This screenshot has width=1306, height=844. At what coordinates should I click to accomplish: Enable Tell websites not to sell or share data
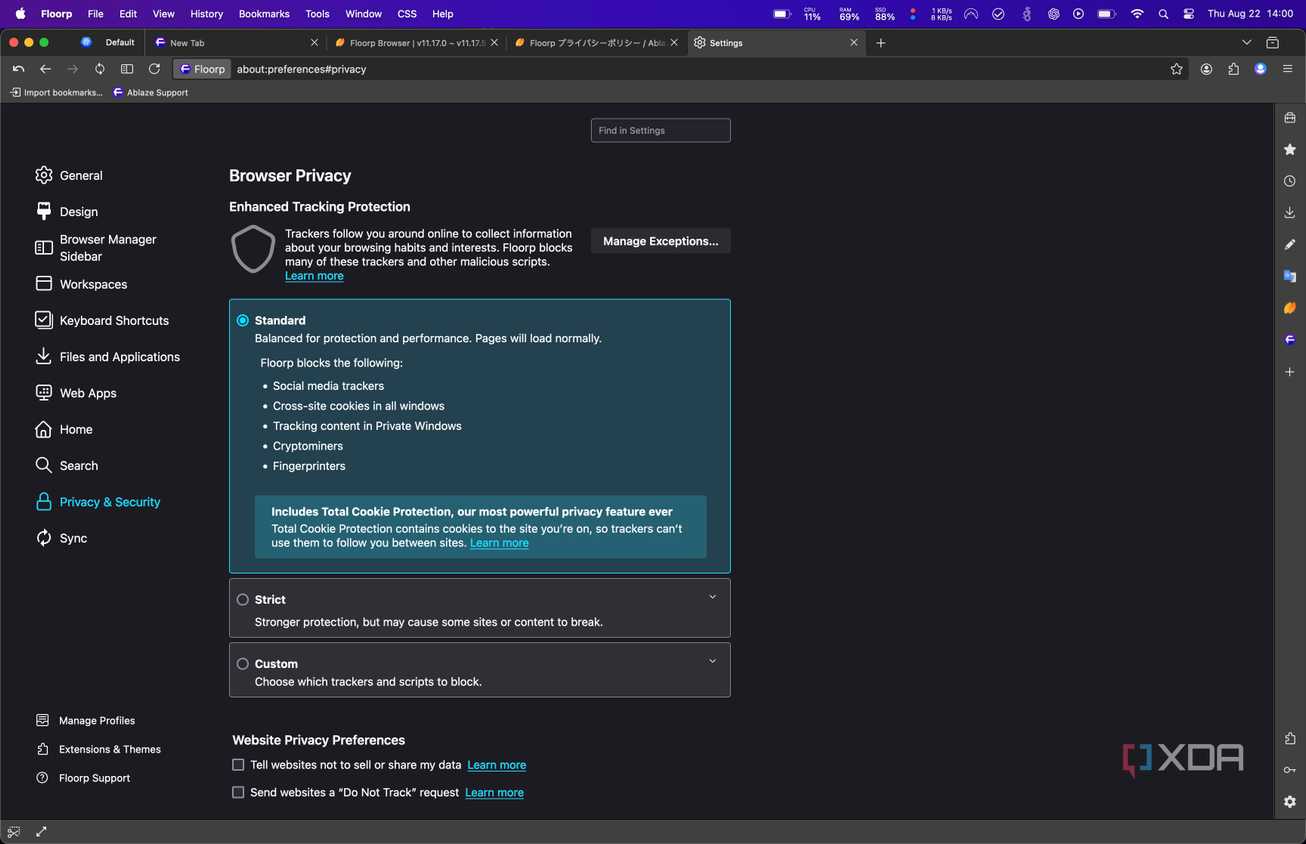click(238, 765)
